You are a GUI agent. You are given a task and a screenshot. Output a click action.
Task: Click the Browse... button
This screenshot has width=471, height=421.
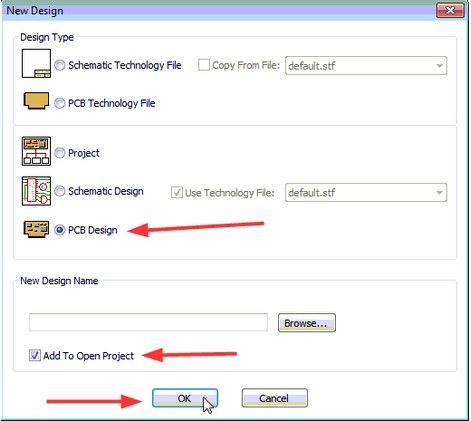[x=307, y=323]
